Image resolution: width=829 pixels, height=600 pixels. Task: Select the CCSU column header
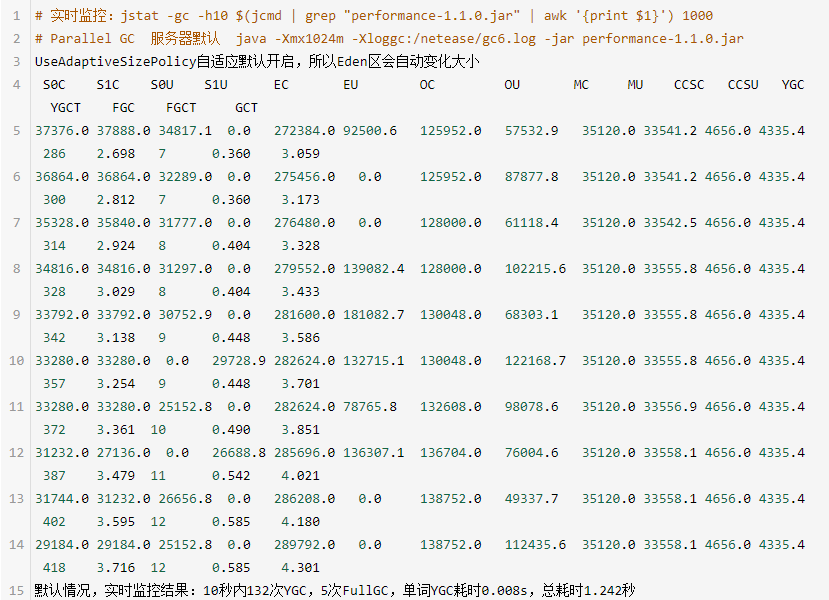pyautogui.click(x=743, y=85)
